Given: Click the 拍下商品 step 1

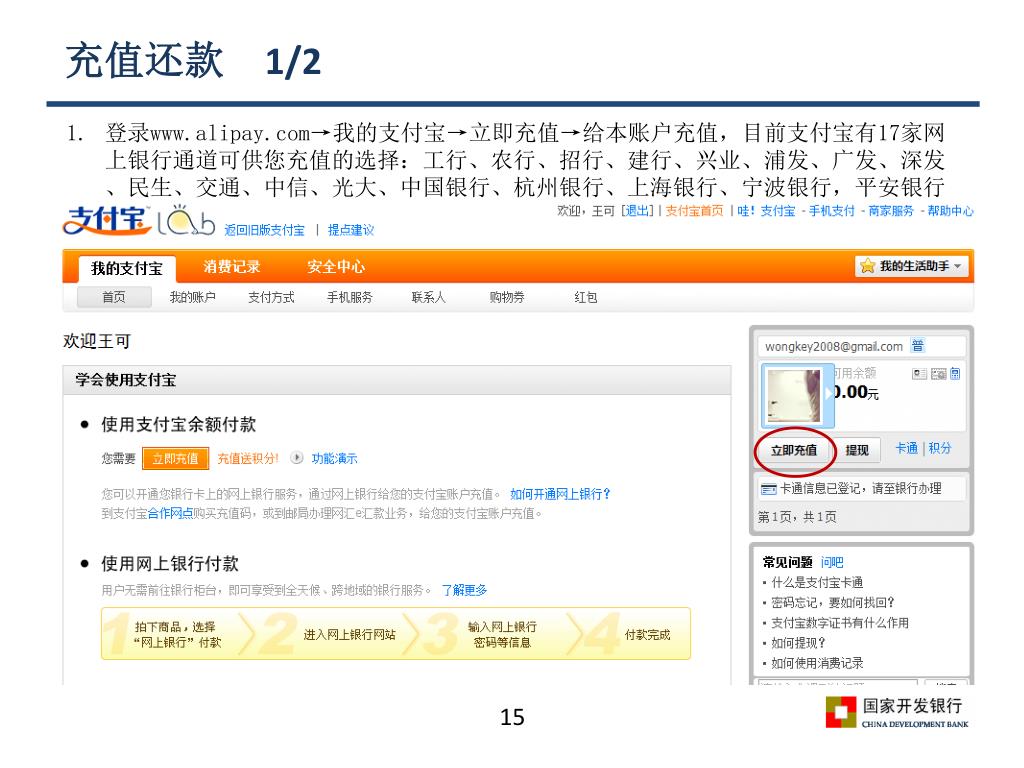Looking at the screenshot, I should 176,634.
